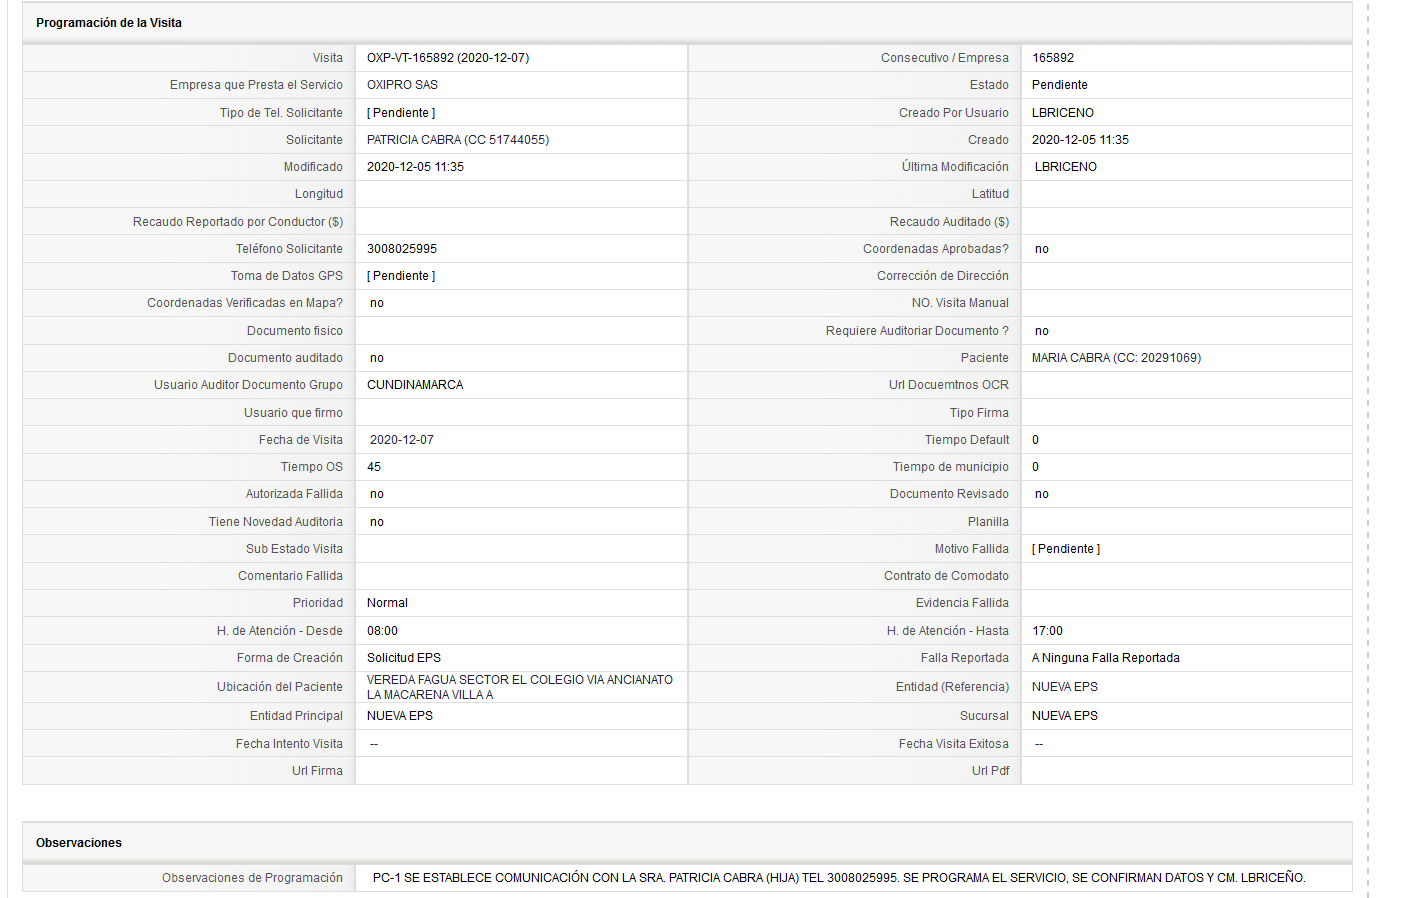Click the Tiene Novedad Auditoria label
Screen dimensions: 1409x898
point(276,522)
